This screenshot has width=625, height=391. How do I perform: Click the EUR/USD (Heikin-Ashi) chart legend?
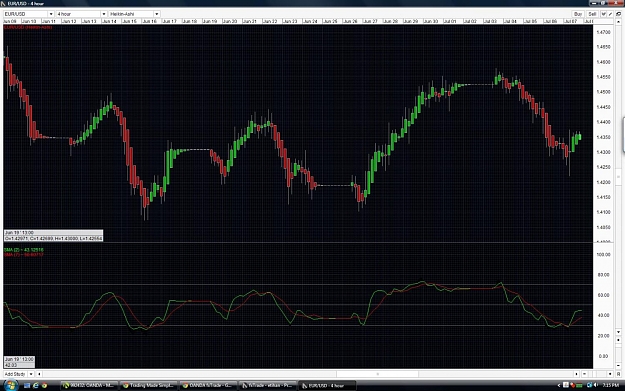point(28,27)
